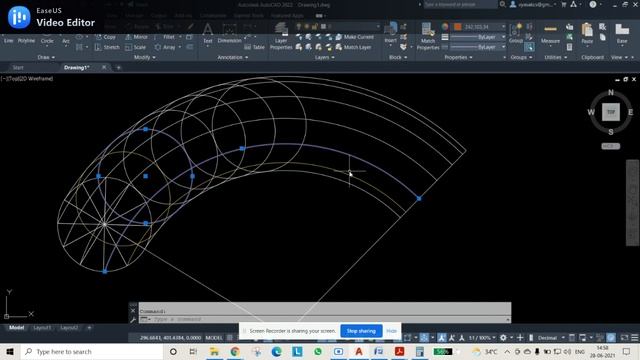Switch to the Layout2 tab
The width and height of the screenshot is (640, 360).
(69, 328)
